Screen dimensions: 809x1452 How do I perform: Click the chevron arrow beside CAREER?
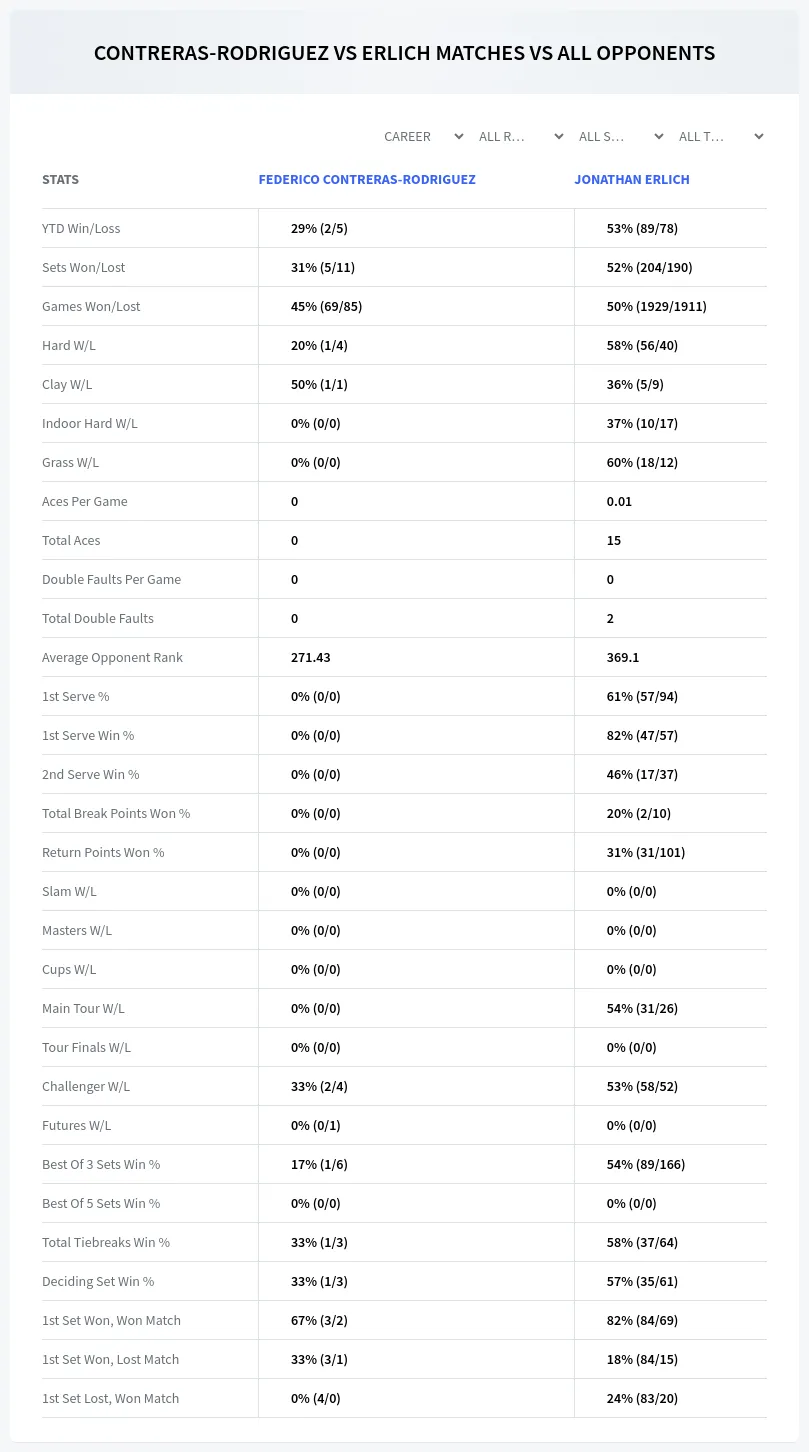[459, 136]
